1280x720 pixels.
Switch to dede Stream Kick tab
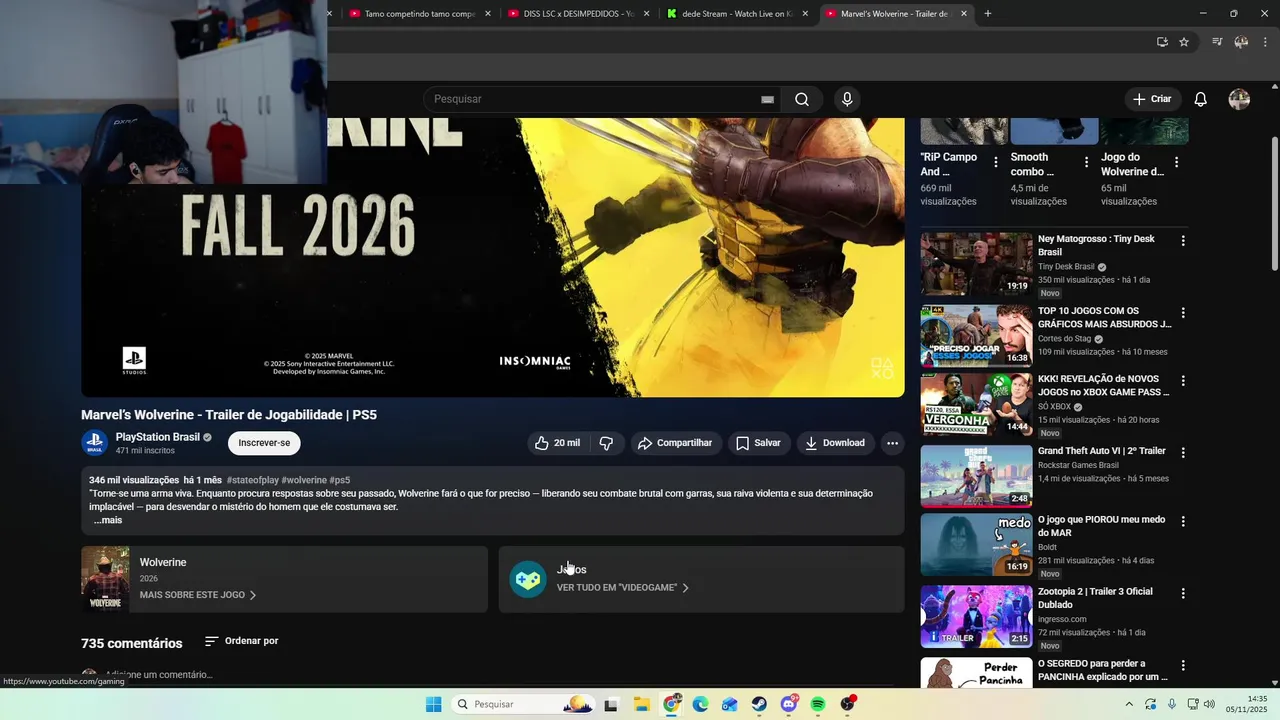pos(736,14)
